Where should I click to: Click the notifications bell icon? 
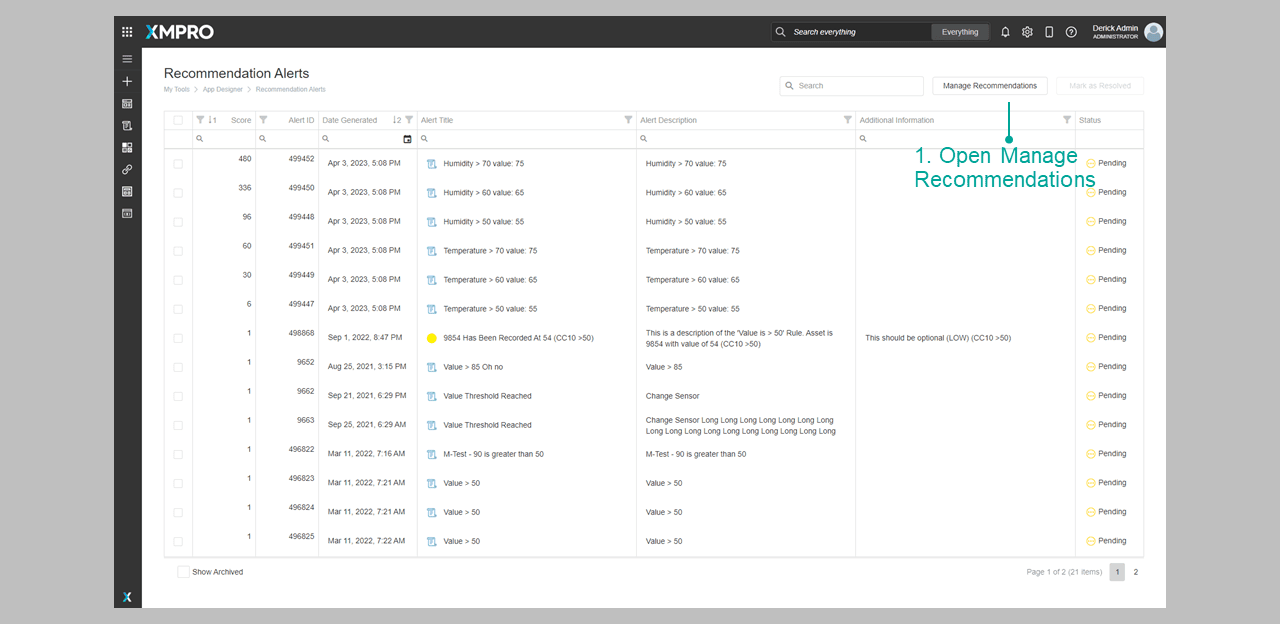click(x=1005, y=32)
